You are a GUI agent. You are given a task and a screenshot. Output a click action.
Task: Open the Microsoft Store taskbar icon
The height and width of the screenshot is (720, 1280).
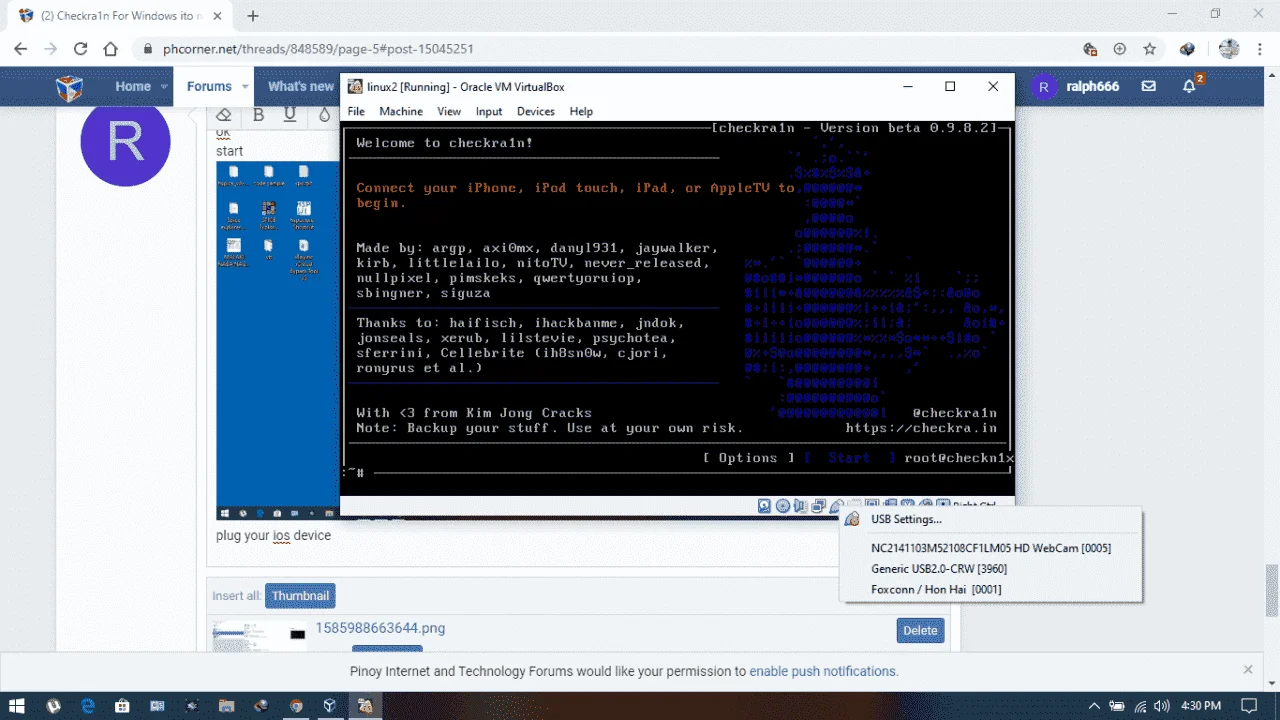click(x=122, y=706)
